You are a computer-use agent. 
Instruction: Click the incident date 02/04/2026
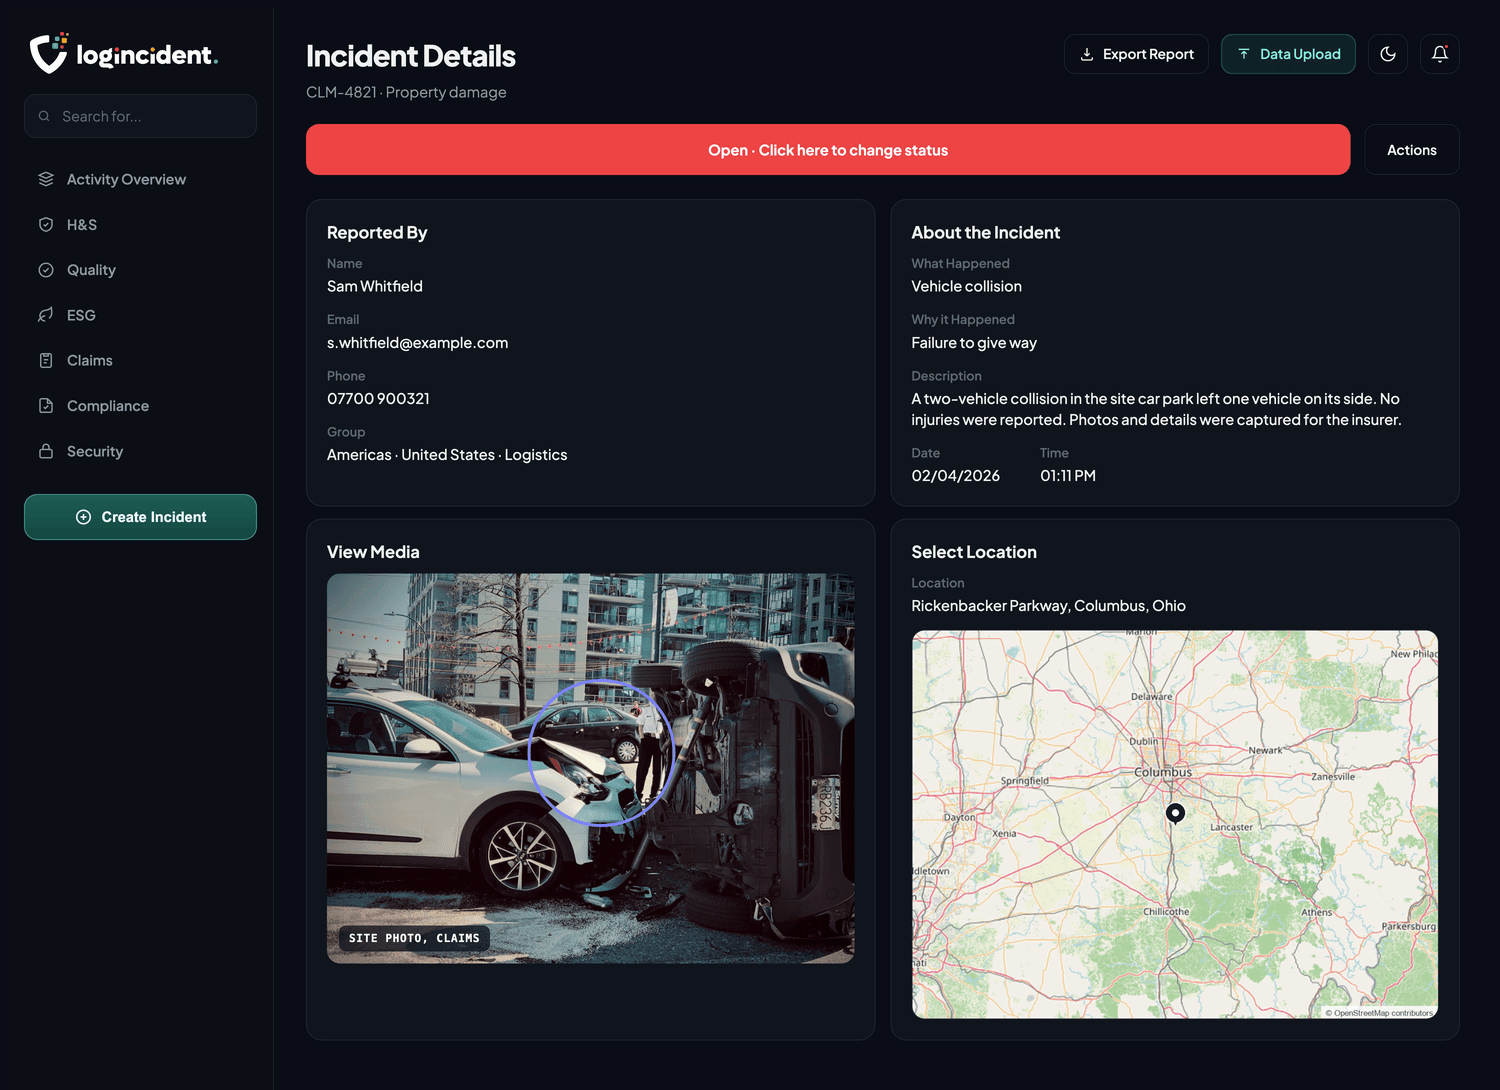(956, 476)
